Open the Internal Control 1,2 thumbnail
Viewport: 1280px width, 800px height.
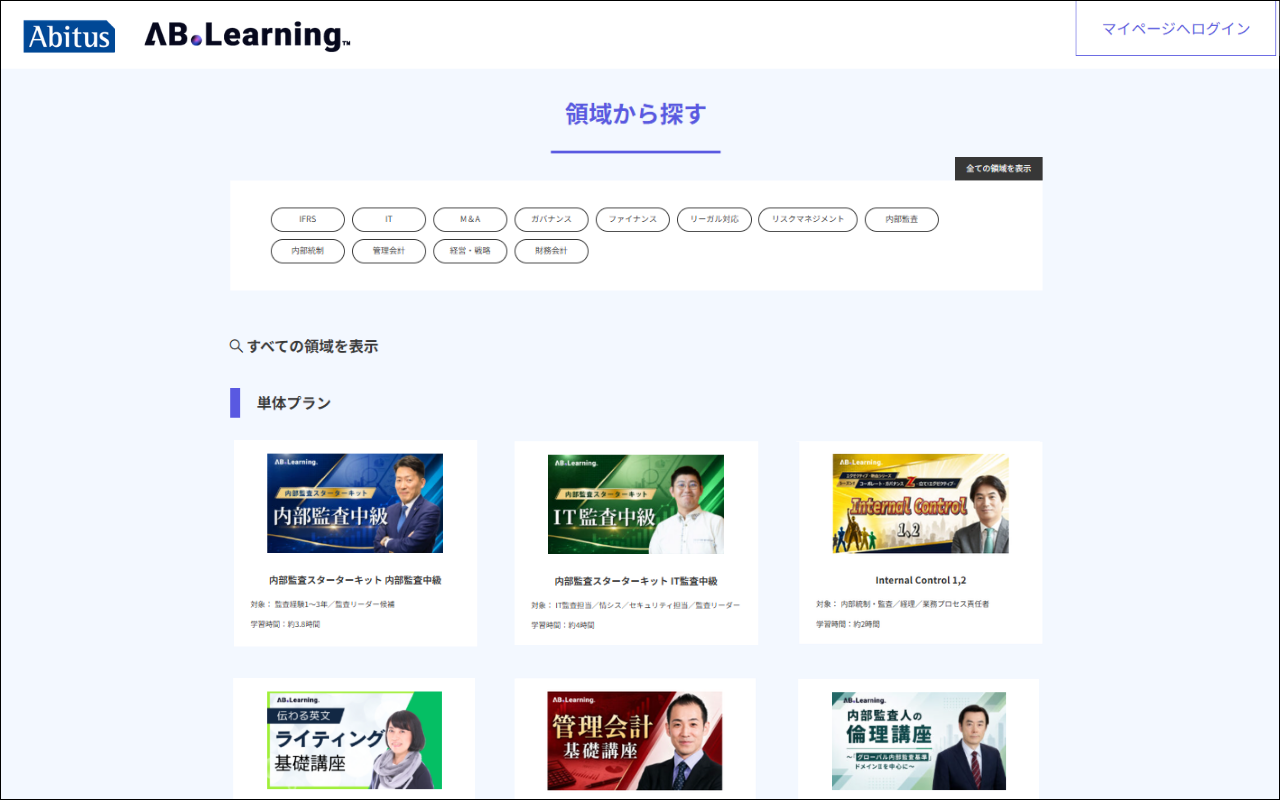coord(921,503)
